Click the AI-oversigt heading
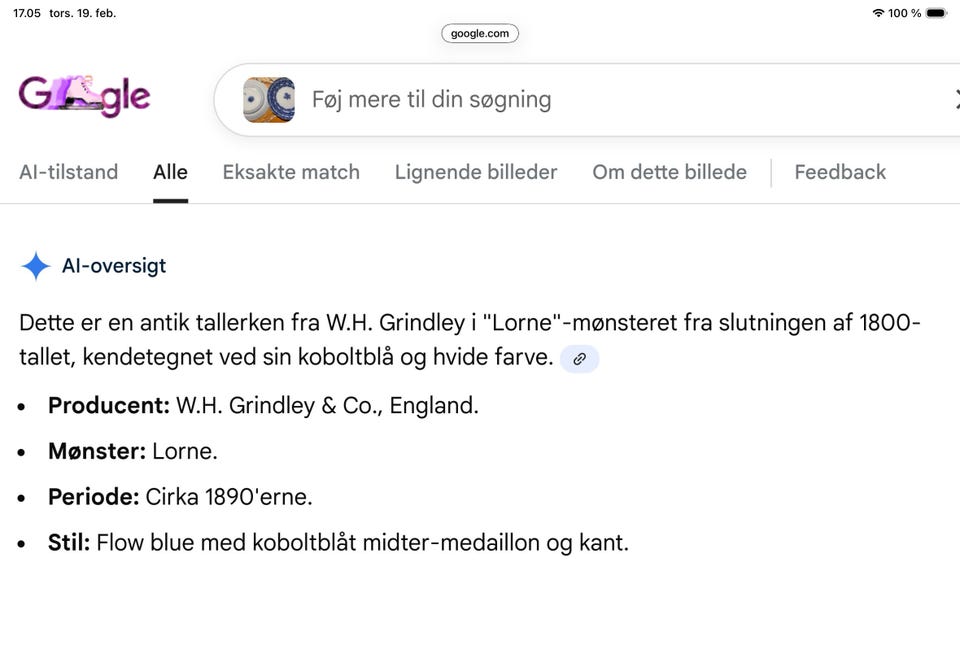The image size is (960, 667). coord(114,265)
